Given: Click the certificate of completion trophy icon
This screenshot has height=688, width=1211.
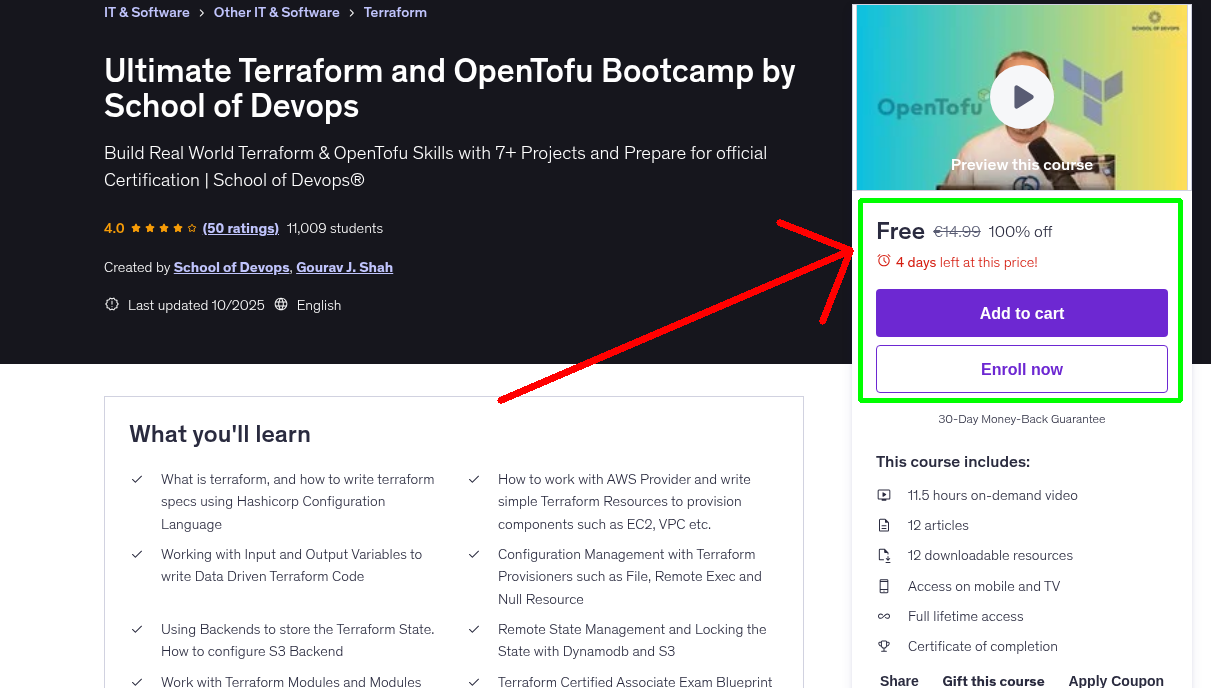Looking at the screenshot, I should [884, 646].
